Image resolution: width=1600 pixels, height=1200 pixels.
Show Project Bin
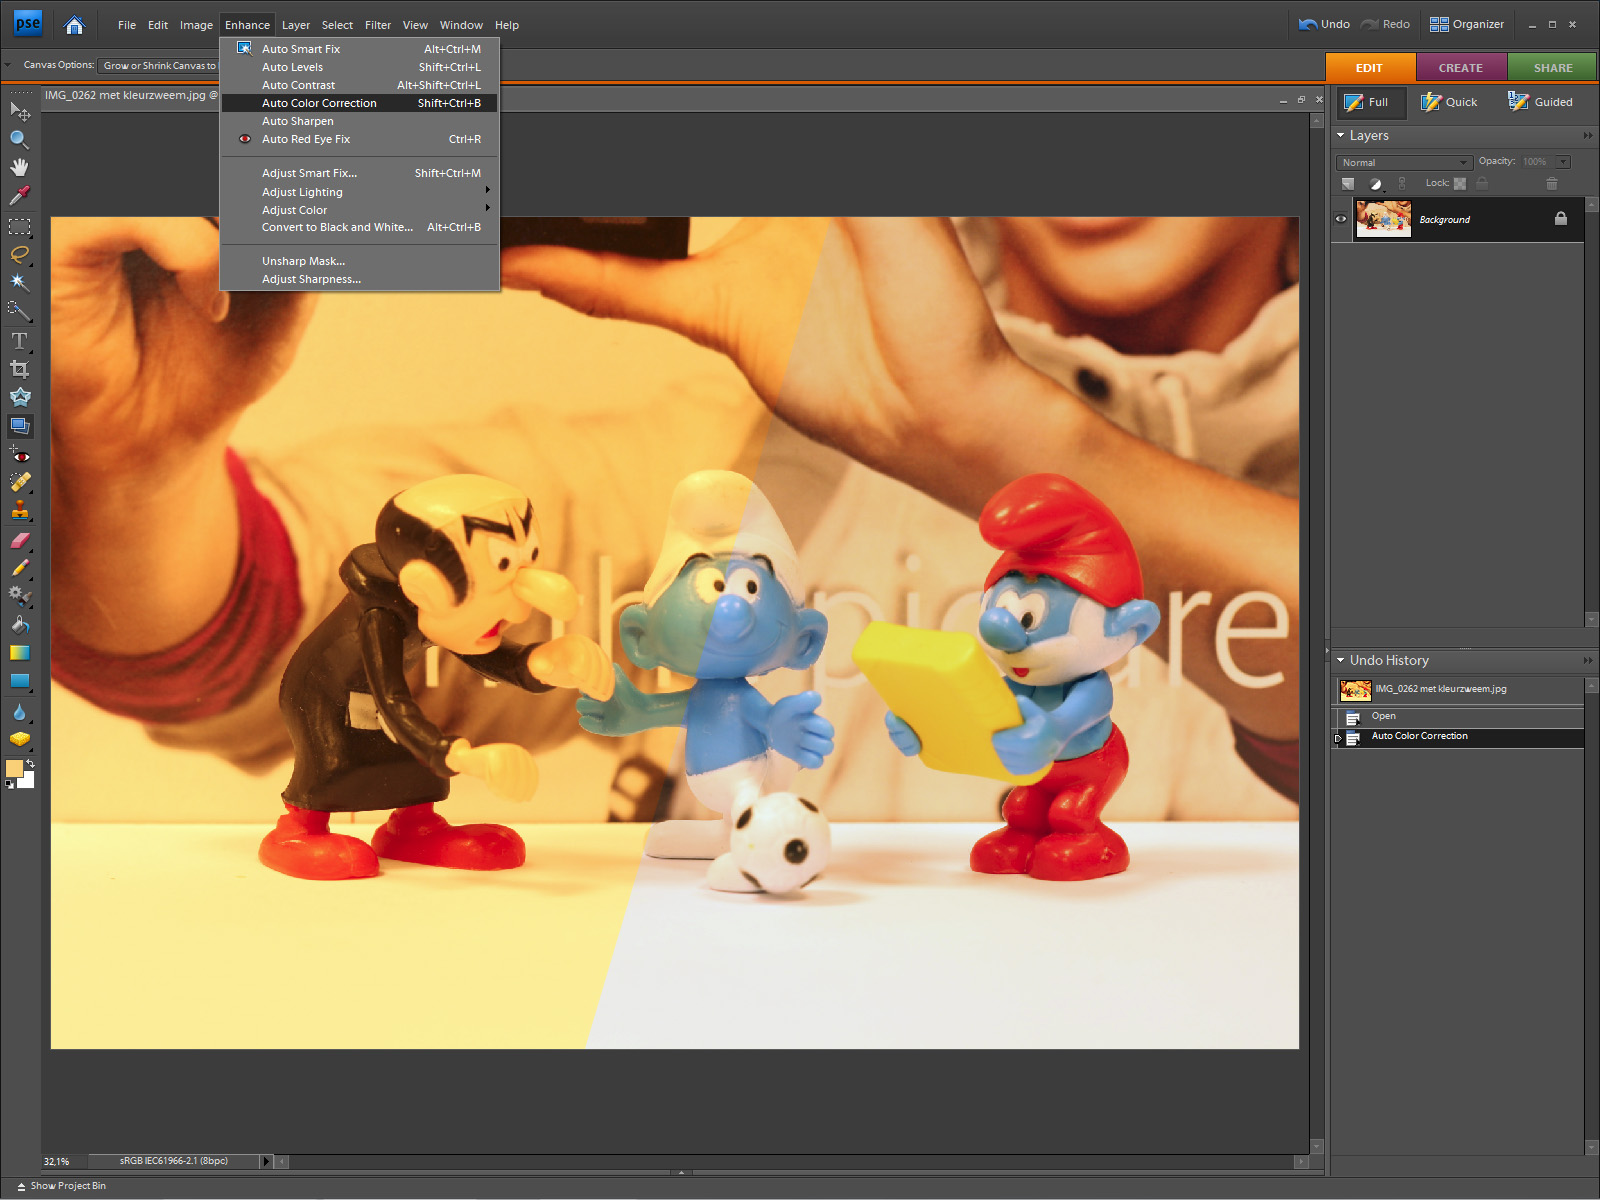(61, 1186)
